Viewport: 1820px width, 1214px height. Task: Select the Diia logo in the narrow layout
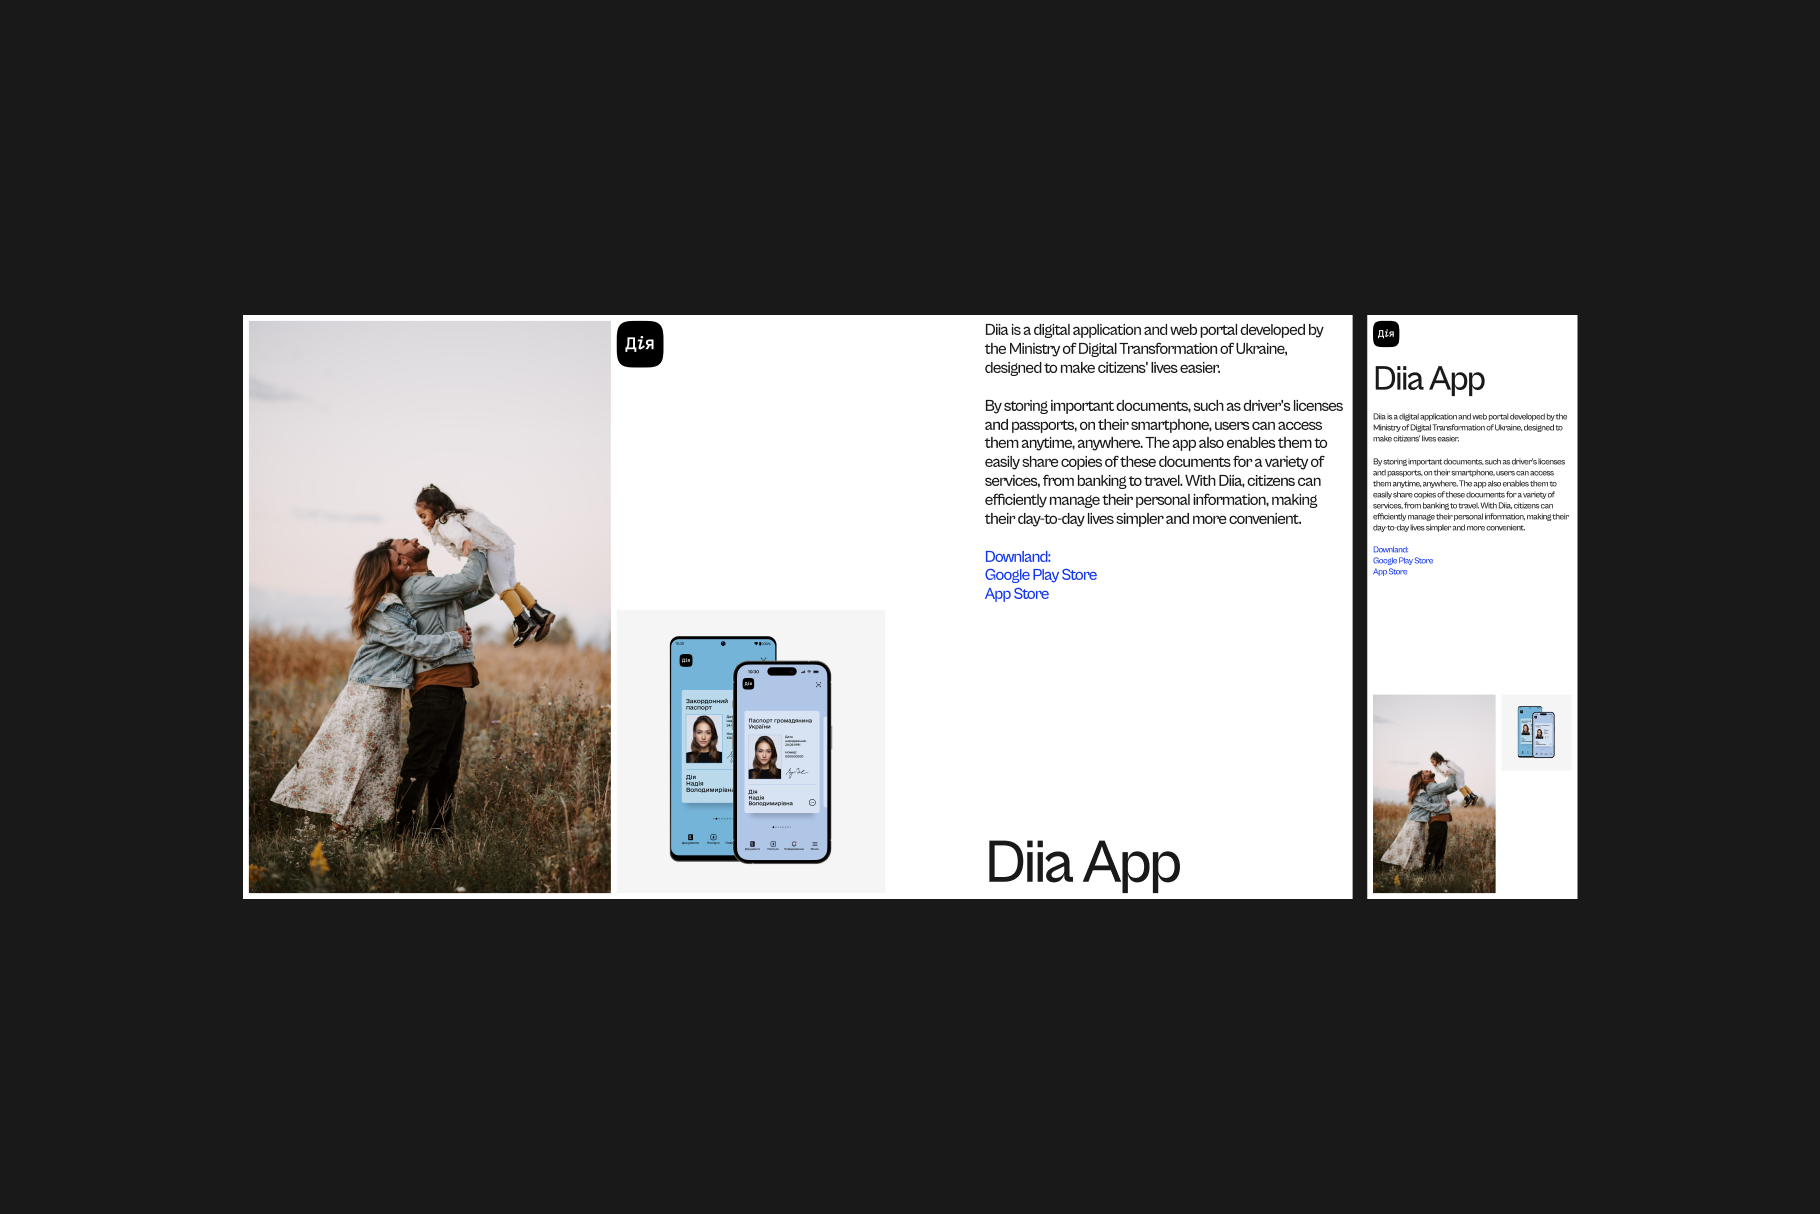point(1385,334)
